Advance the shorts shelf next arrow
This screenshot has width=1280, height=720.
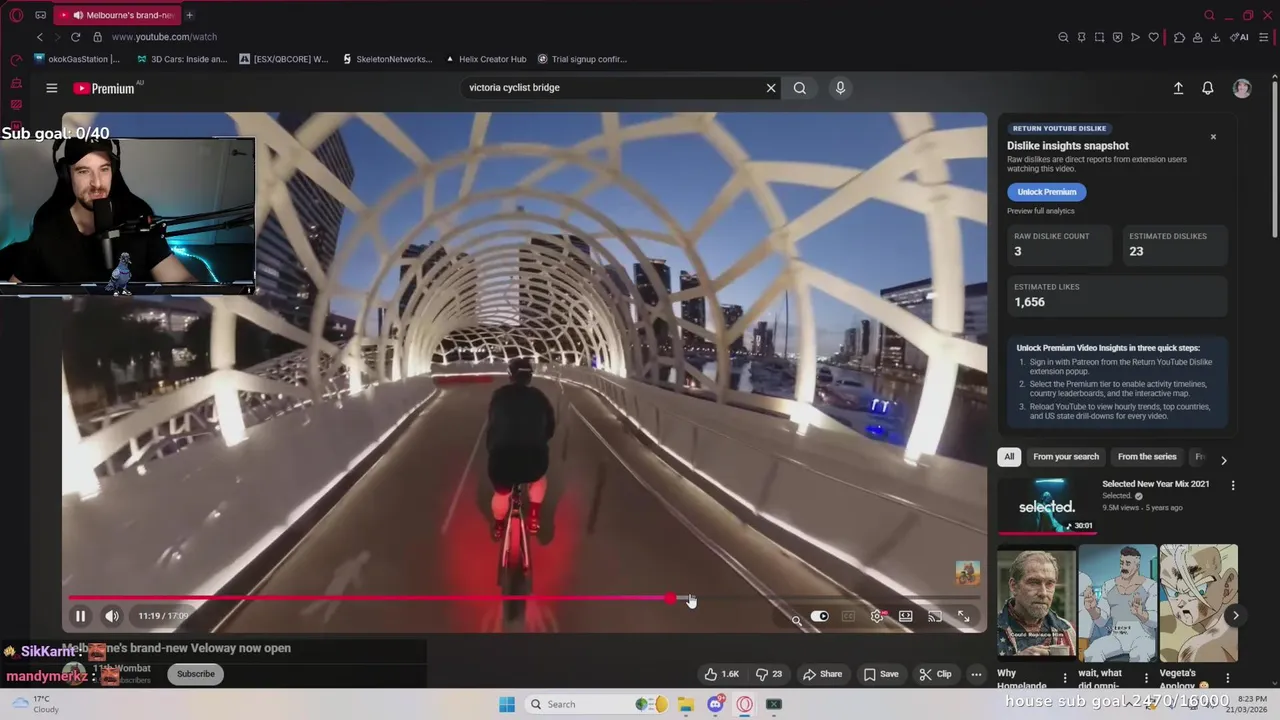click(1235, 616)
